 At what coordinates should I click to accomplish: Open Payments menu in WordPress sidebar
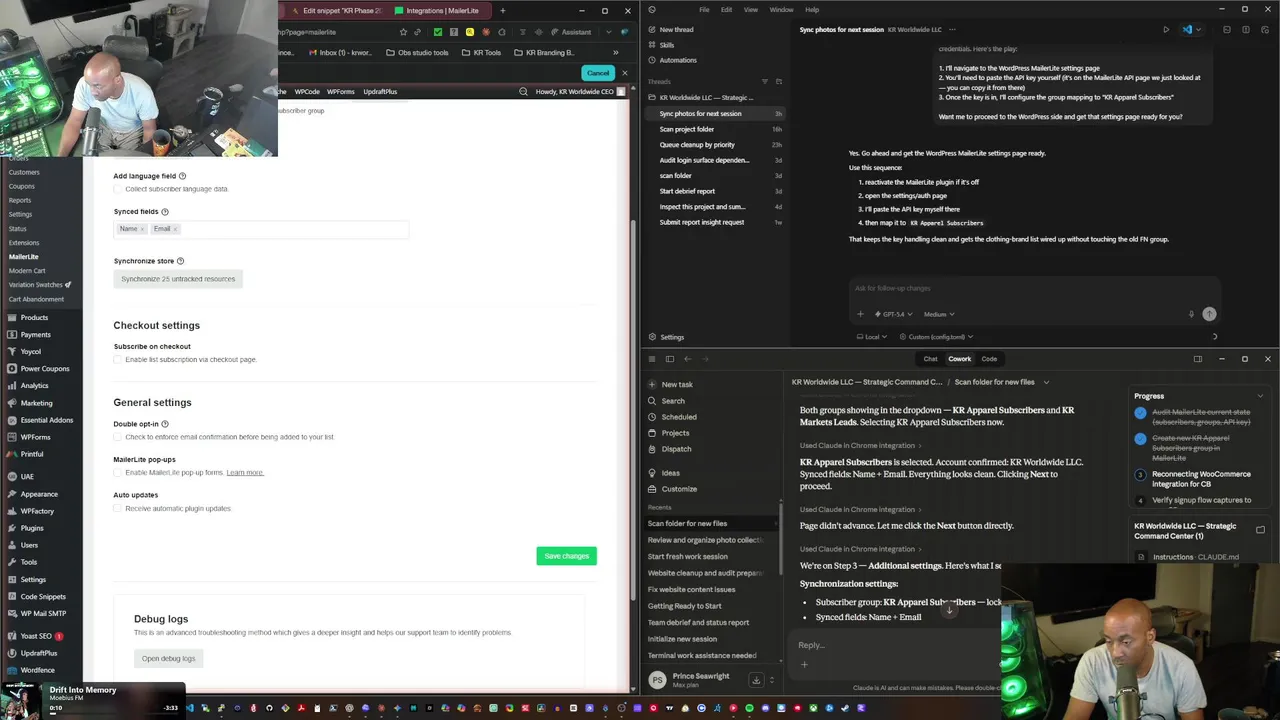pos(35,334)
